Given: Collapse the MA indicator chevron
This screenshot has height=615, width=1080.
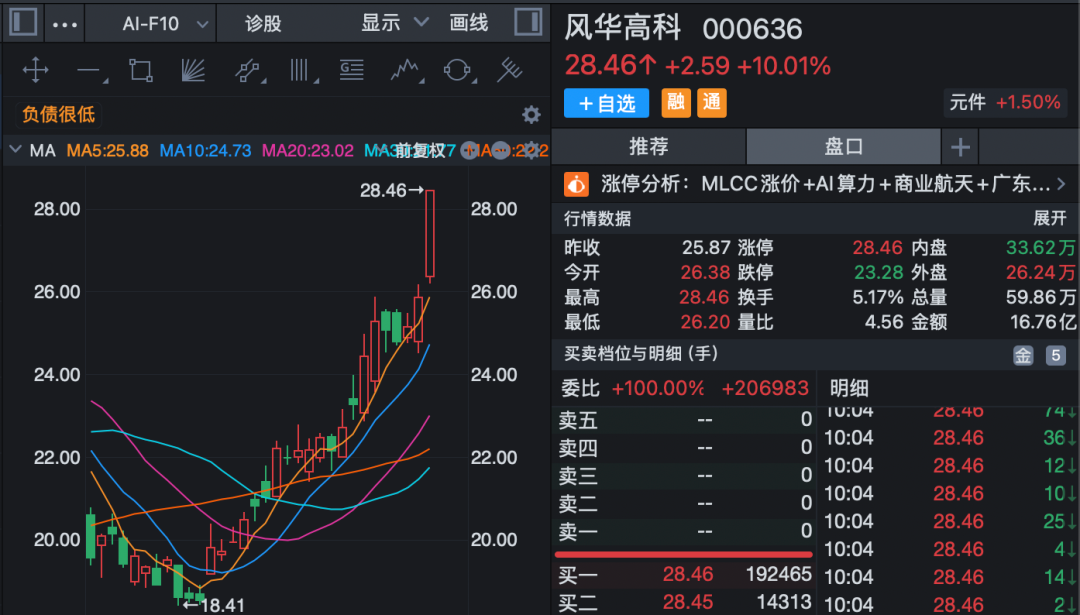Looking at the screenshot, I should [15, 149].
